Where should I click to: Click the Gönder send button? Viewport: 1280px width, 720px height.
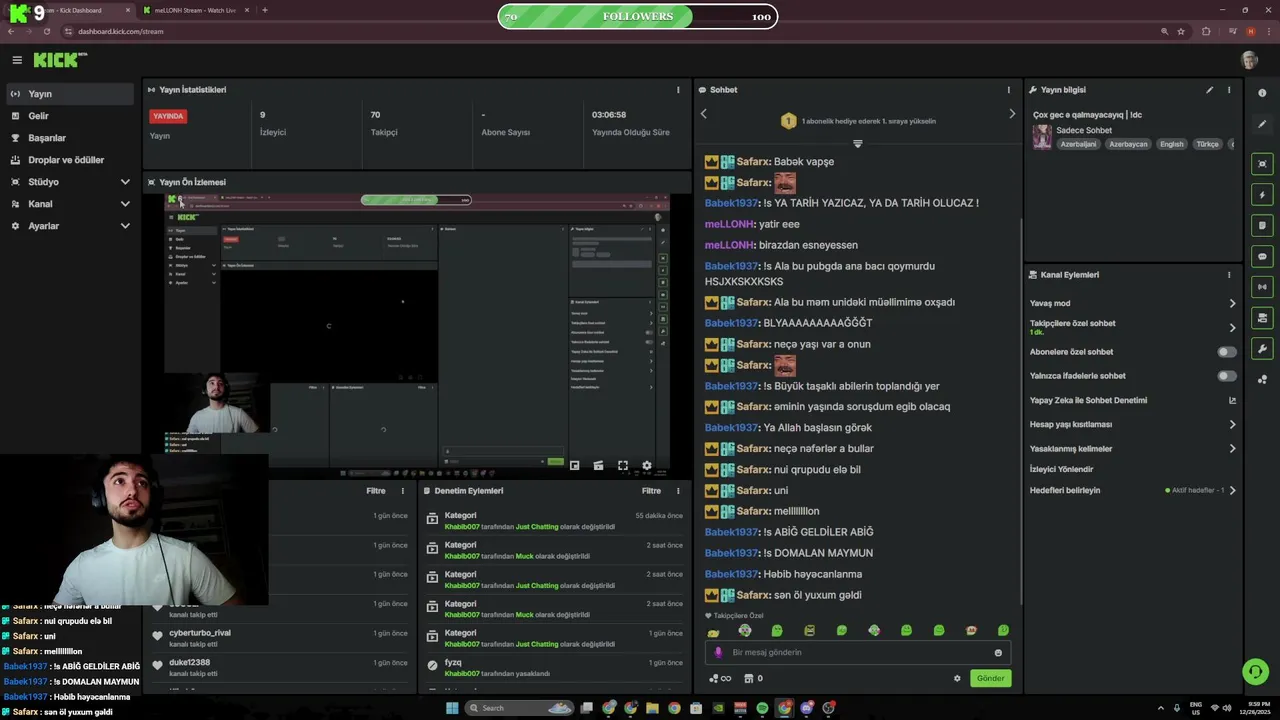[x=990, y=678]
